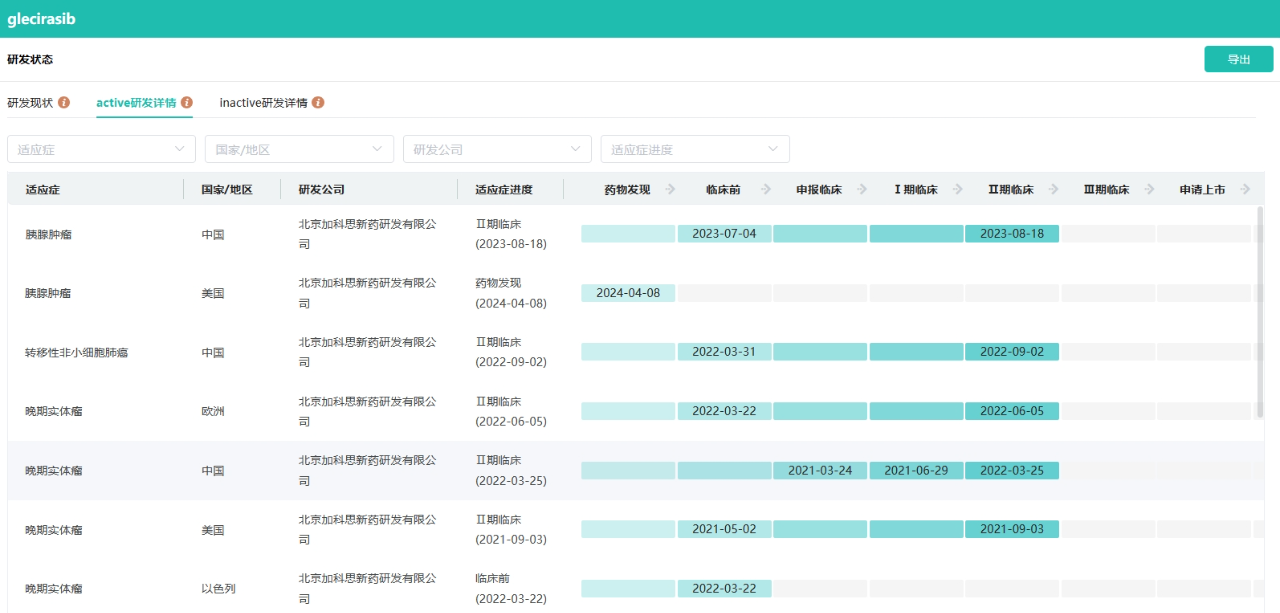Open the 研发公司 filter dropdown

(x=497, y=149)
